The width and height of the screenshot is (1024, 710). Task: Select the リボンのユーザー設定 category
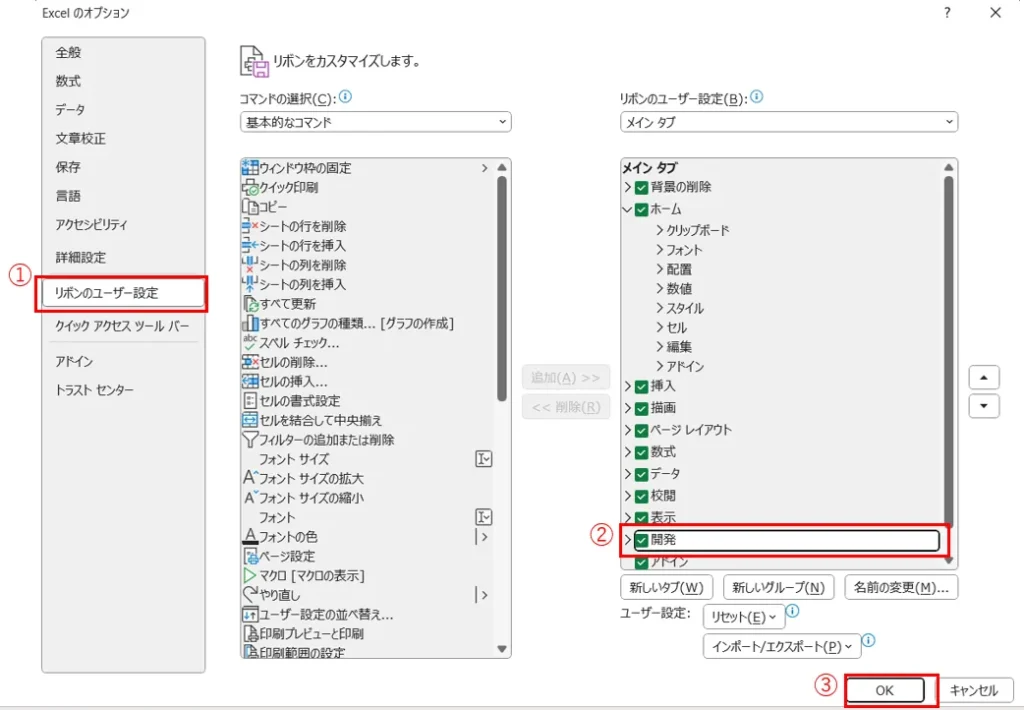(x=123, y=293)
